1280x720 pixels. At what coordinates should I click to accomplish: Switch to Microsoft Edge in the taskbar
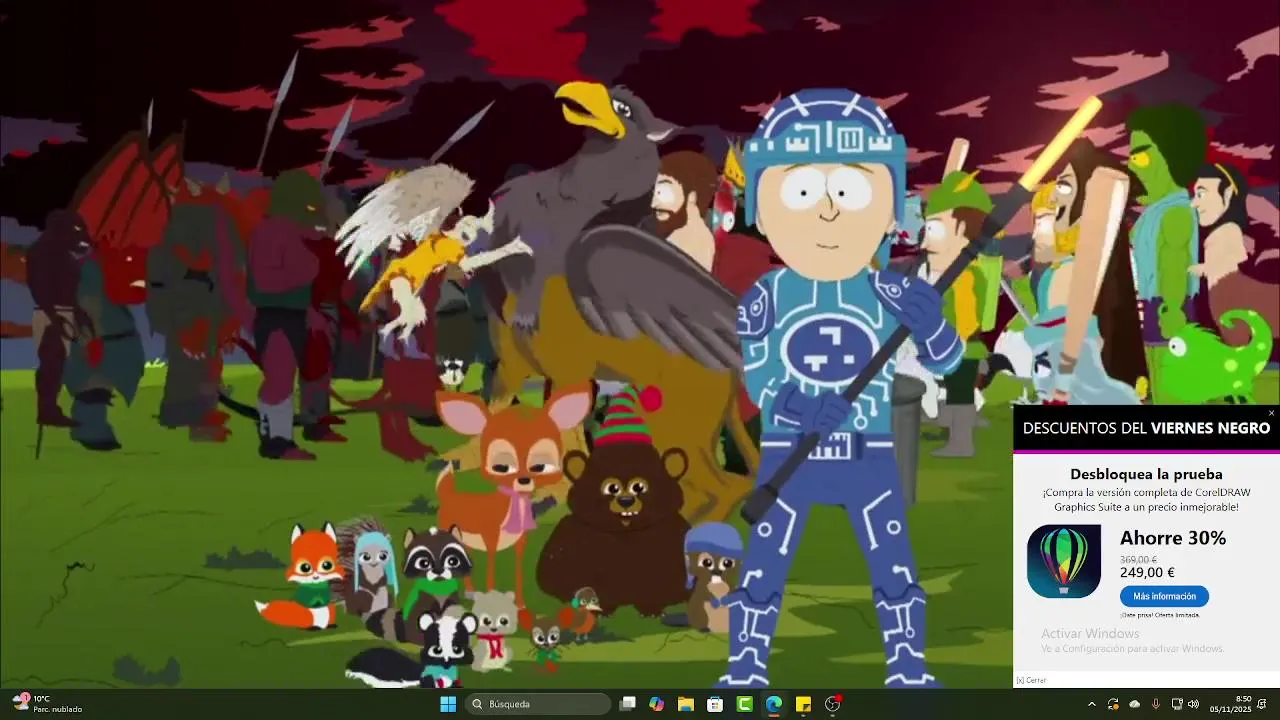pos(774,704)
